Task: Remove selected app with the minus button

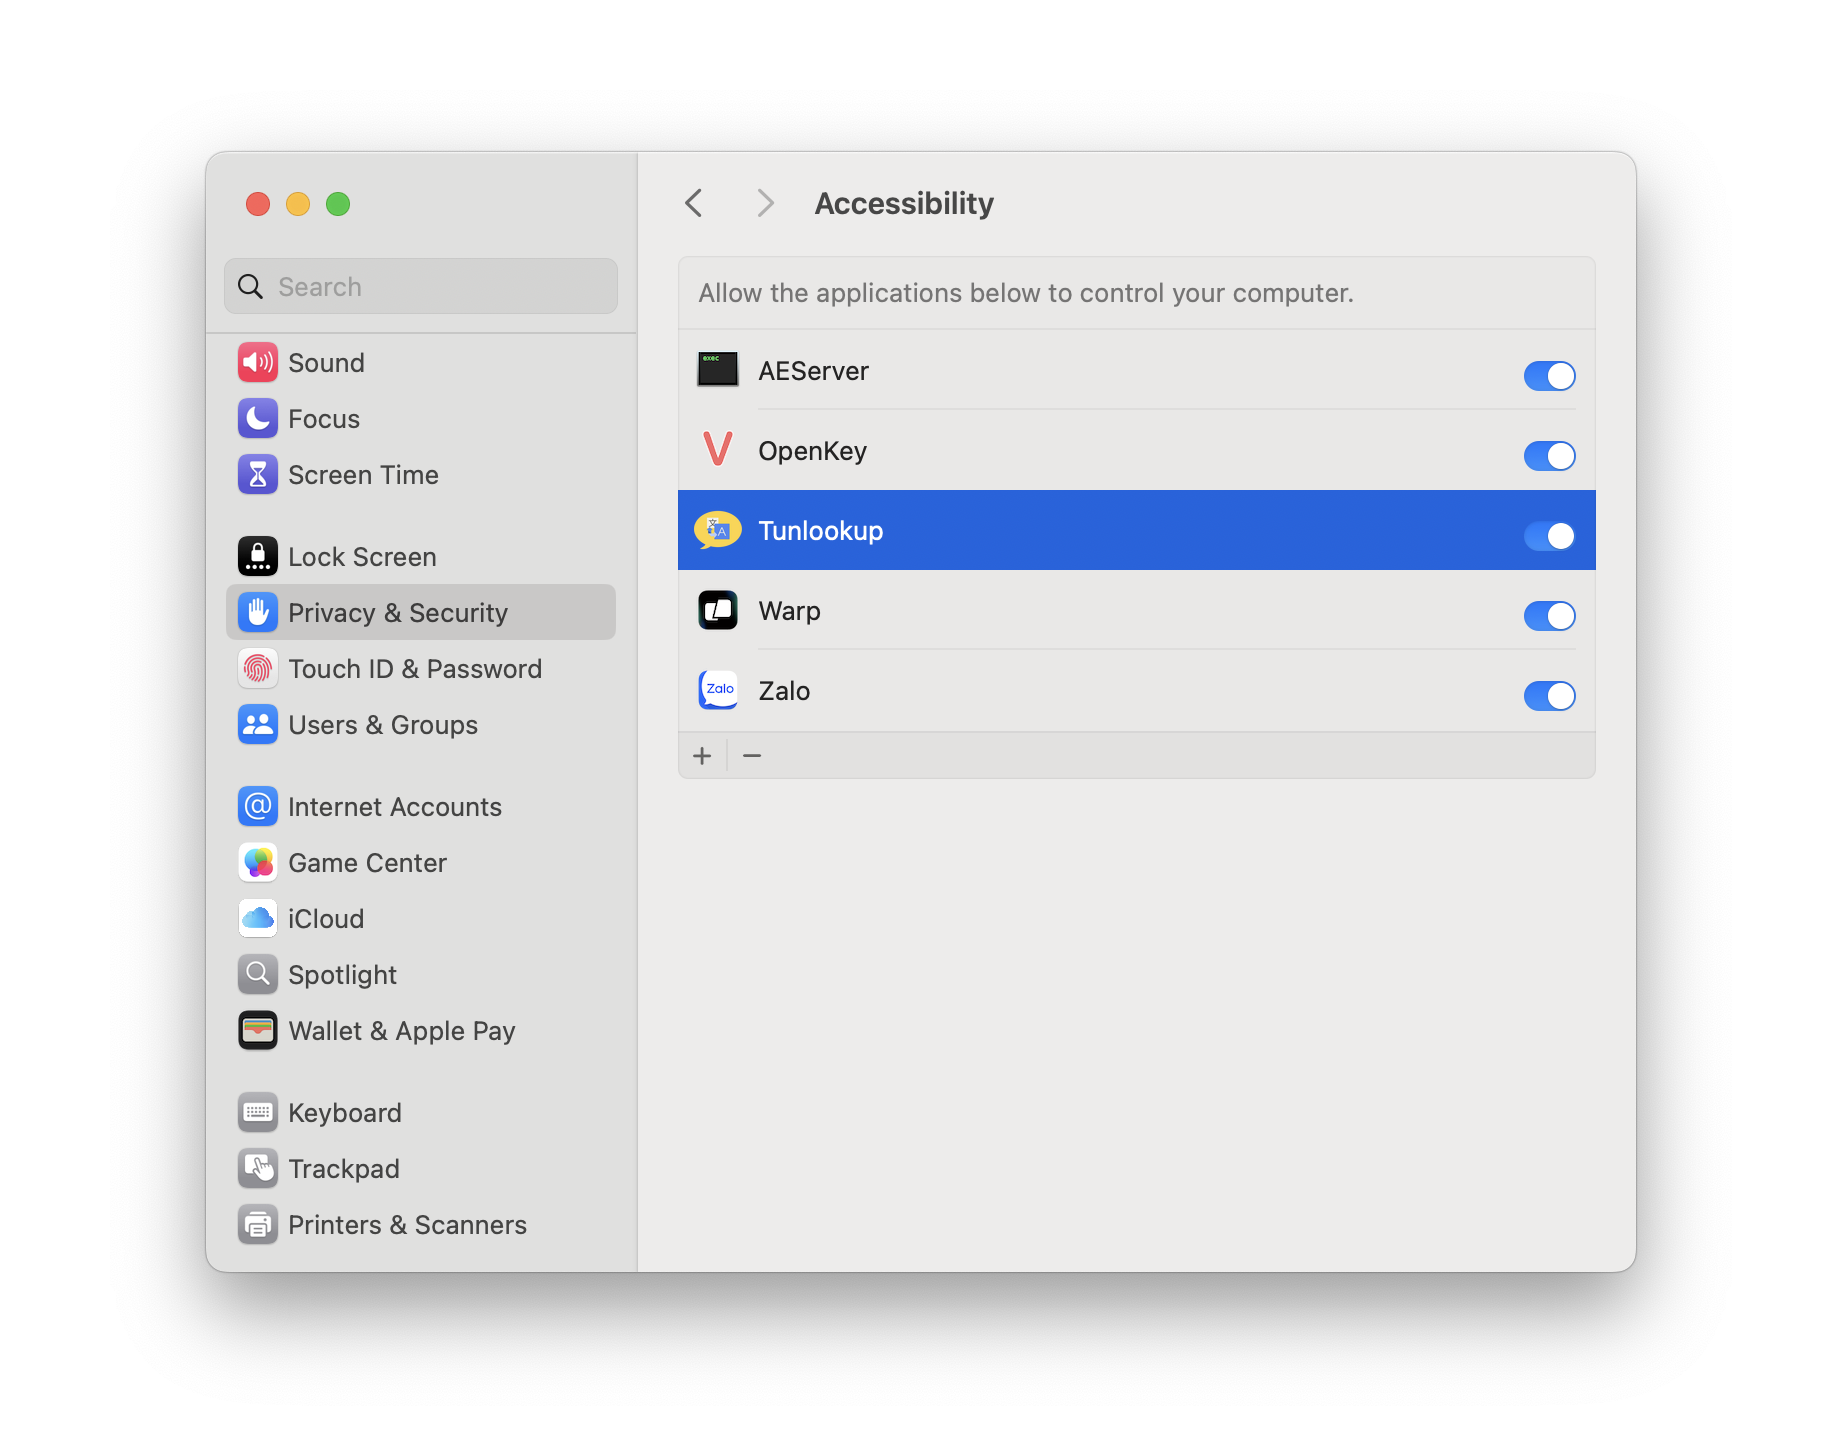Action: [752, 756]
